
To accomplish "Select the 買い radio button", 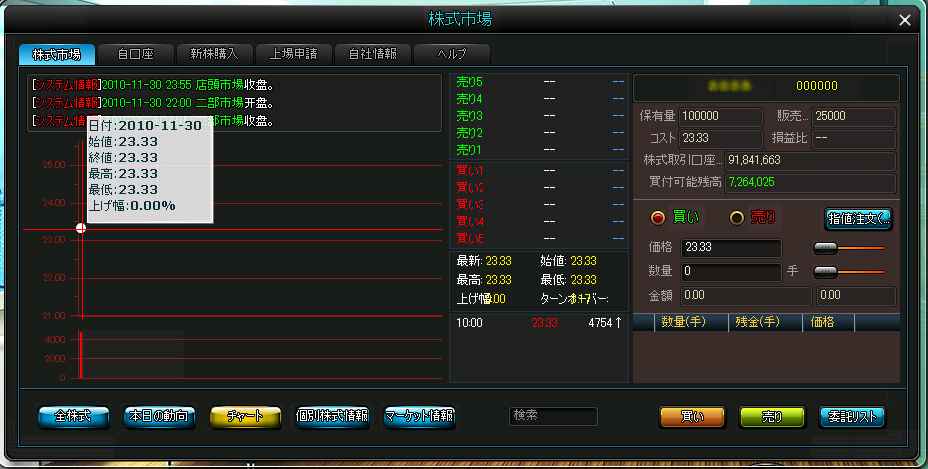I will [x=658, y=218].
